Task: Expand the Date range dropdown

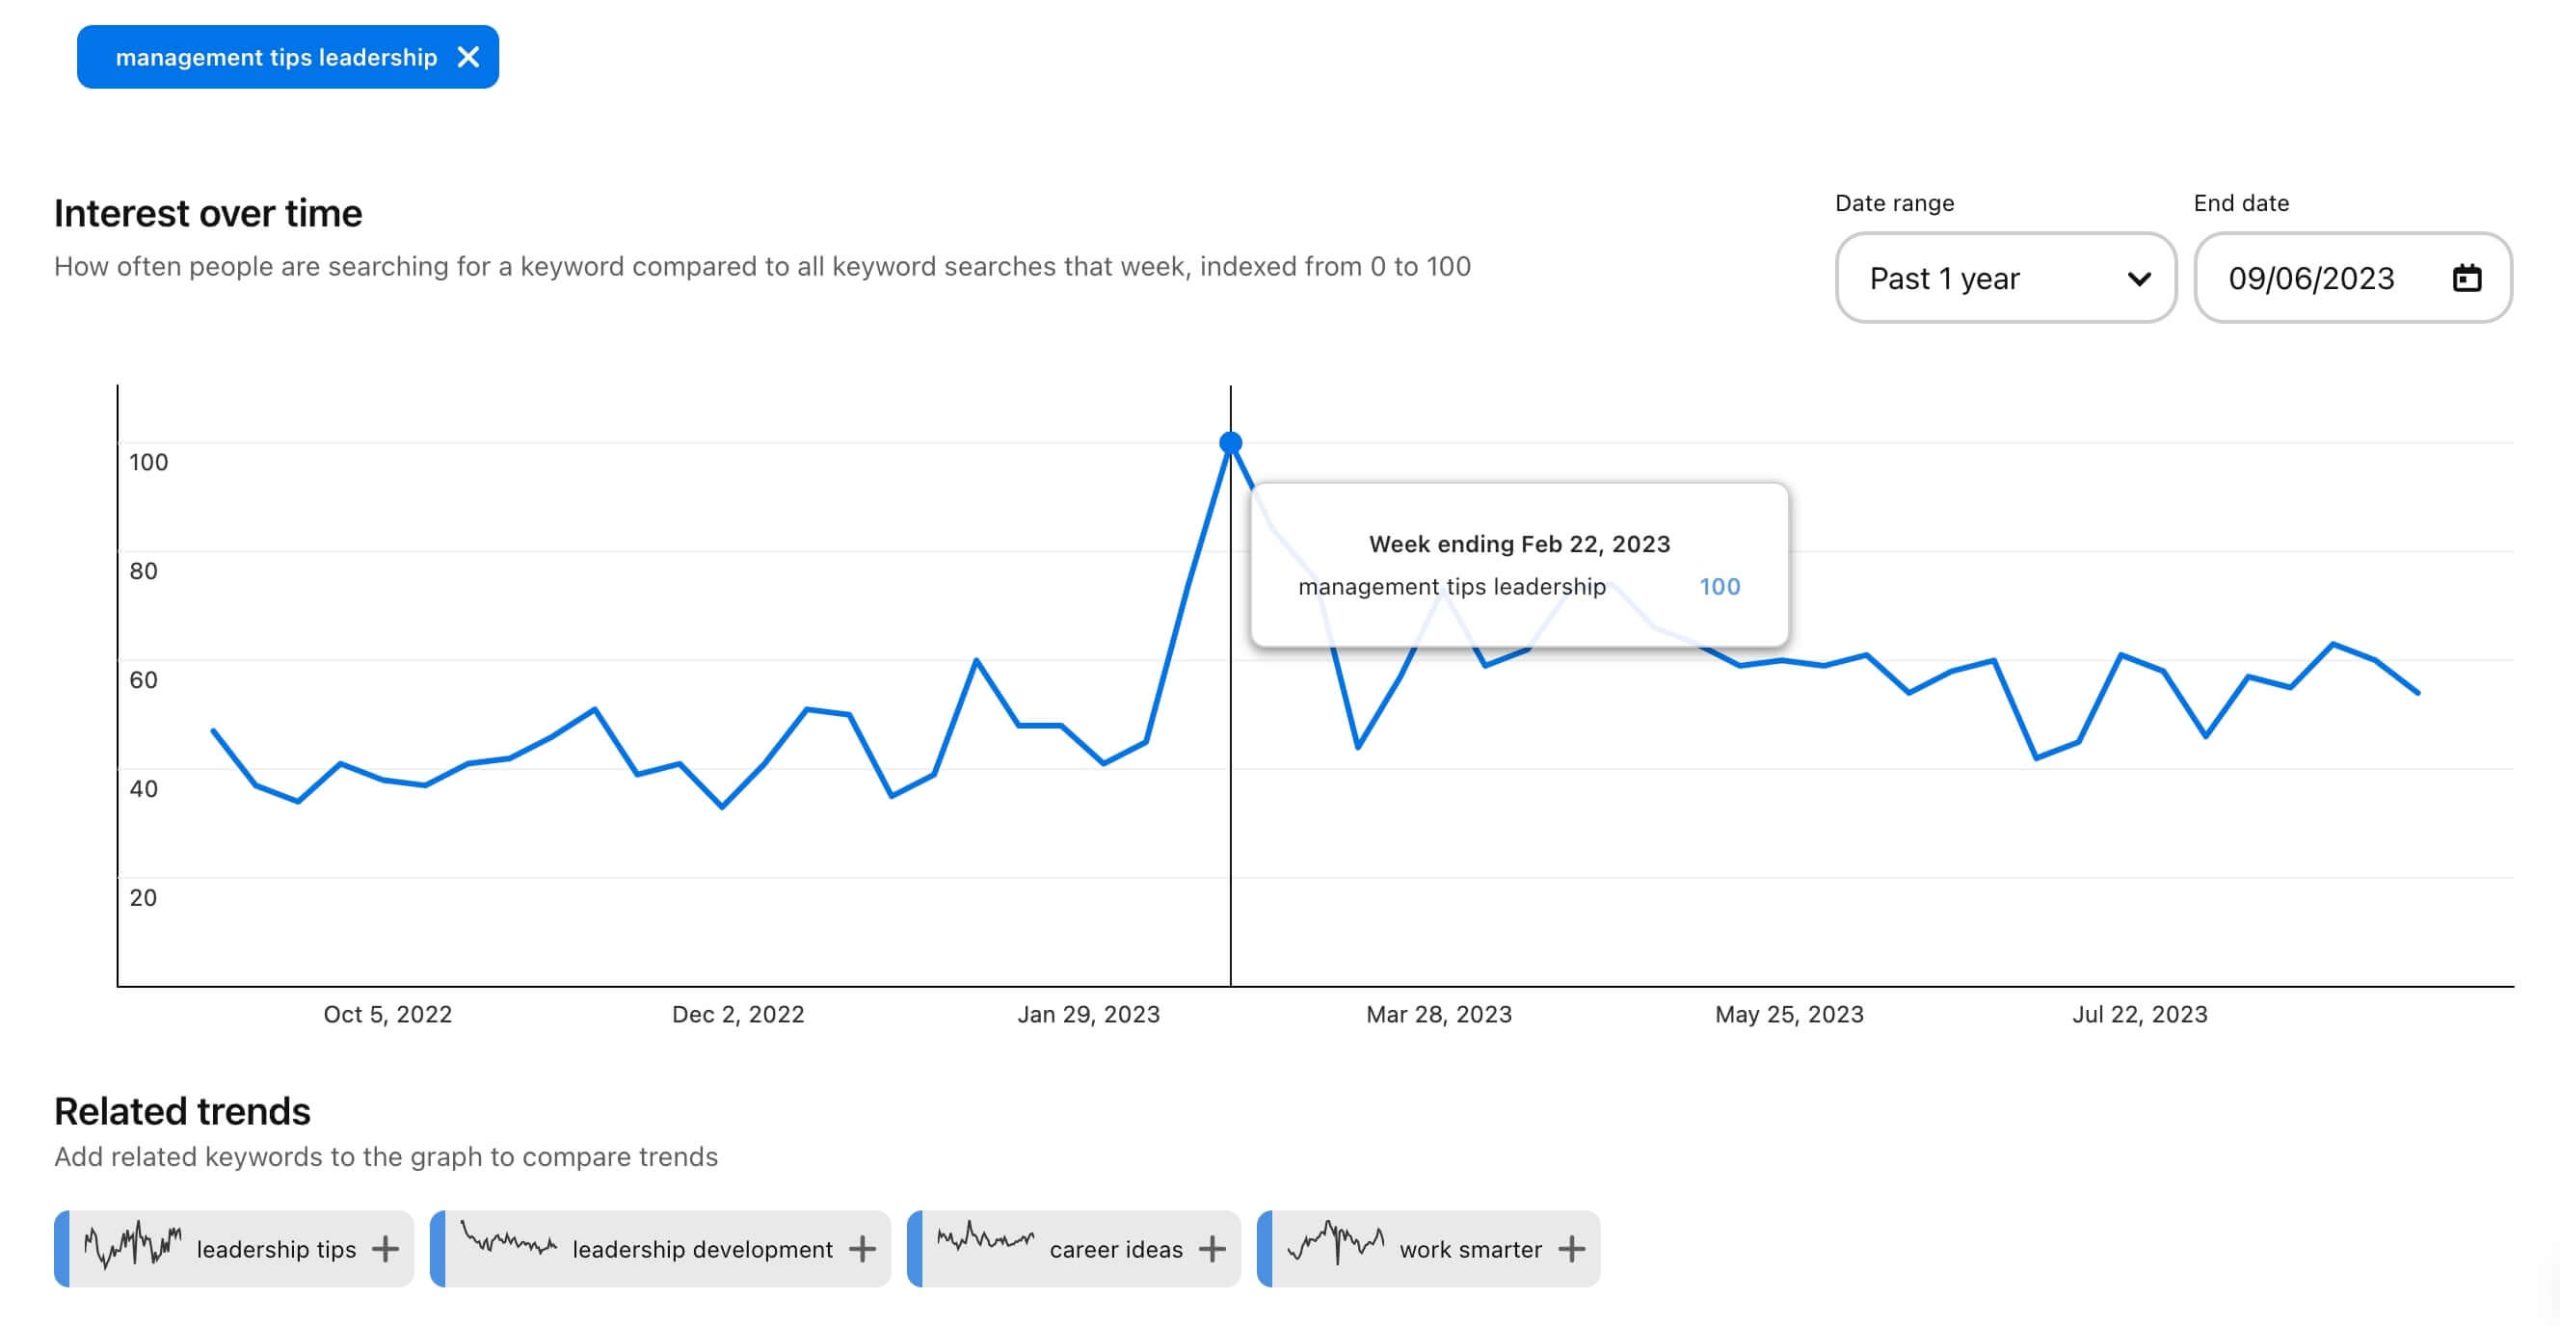Action: point(2004,277)
